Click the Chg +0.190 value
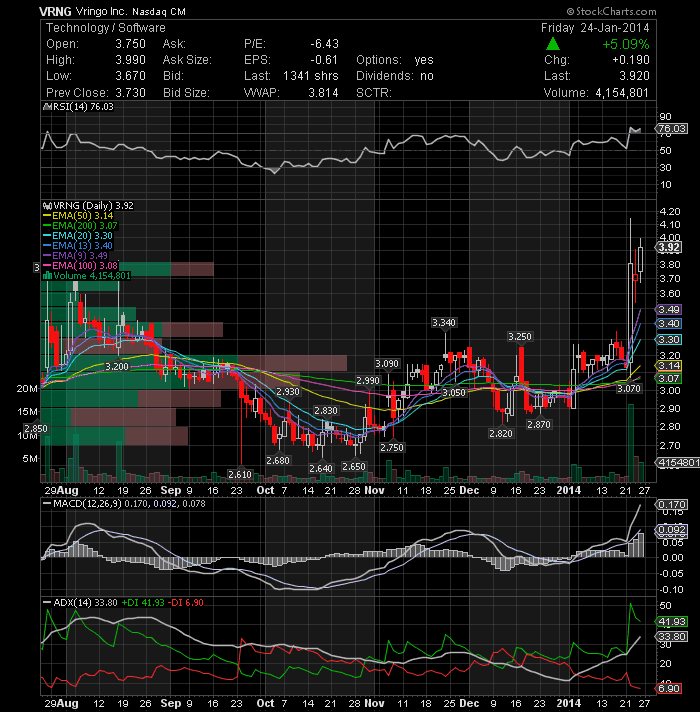This screenshot has width=700, height=712. click(x=631, y=60)
